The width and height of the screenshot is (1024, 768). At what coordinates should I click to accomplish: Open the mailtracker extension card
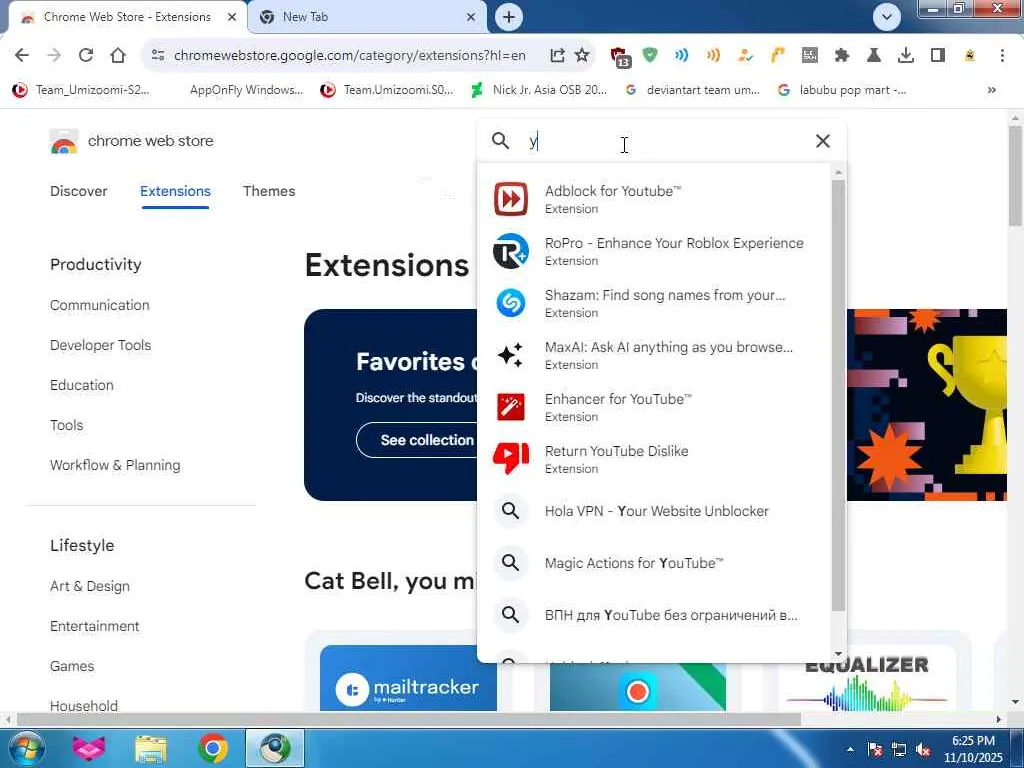[408, 678]
